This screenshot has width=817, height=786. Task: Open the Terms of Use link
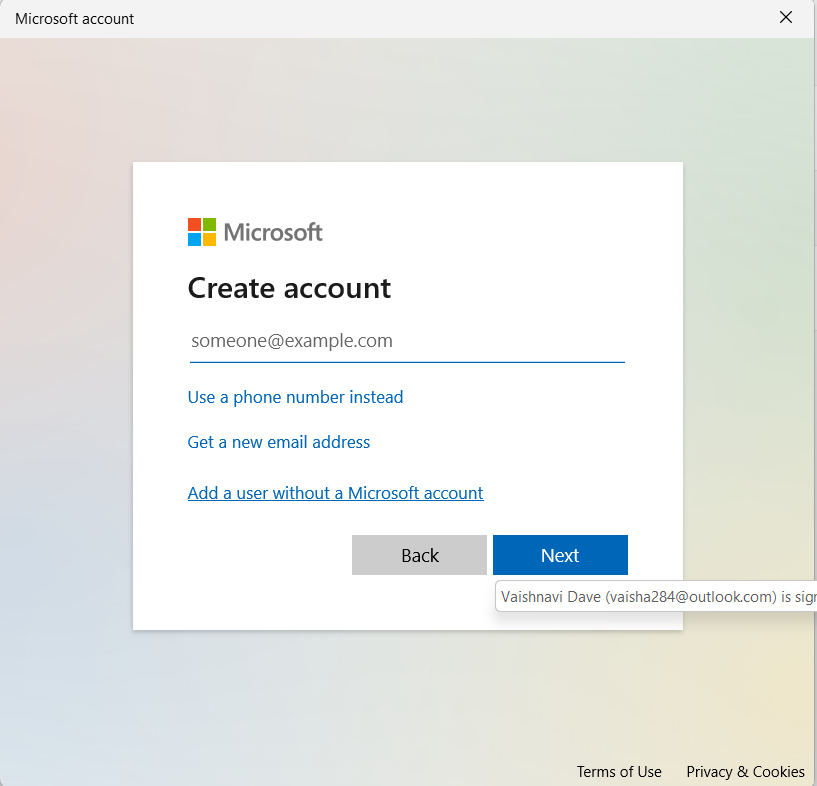point(619,771)
